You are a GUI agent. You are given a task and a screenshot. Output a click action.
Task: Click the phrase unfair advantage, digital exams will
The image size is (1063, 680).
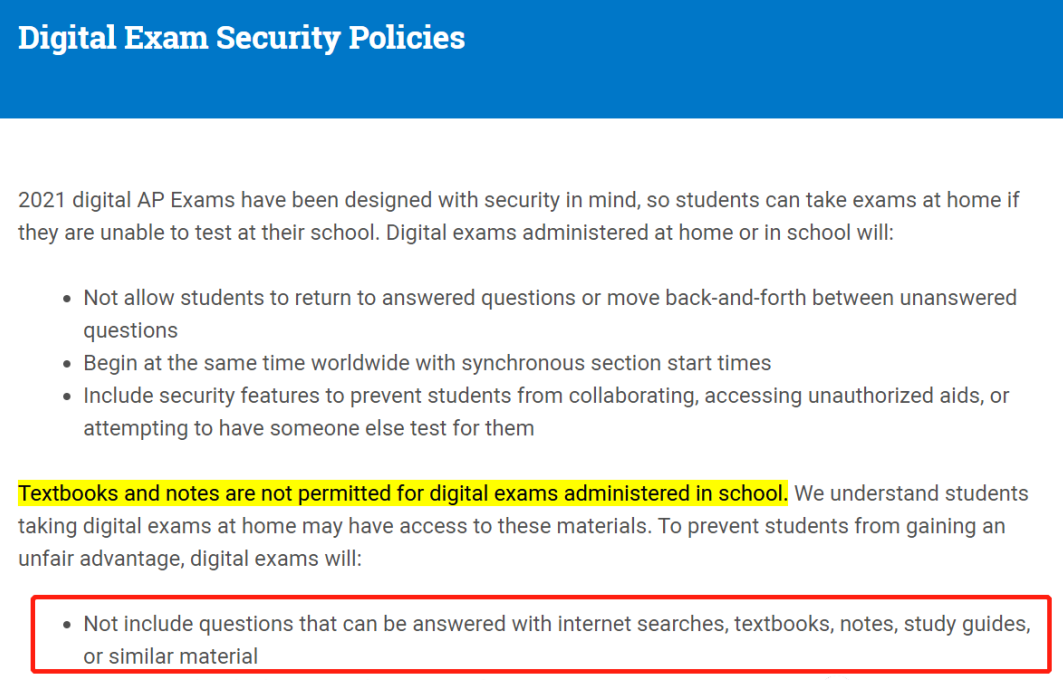[x=190, y=559]
